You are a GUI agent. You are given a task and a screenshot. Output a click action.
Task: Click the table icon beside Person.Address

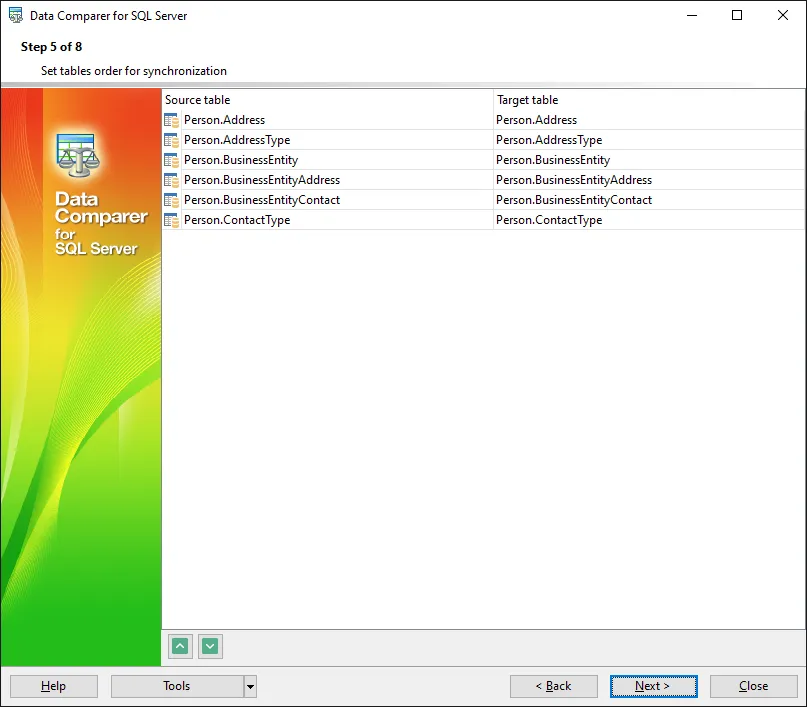point(171,120)
